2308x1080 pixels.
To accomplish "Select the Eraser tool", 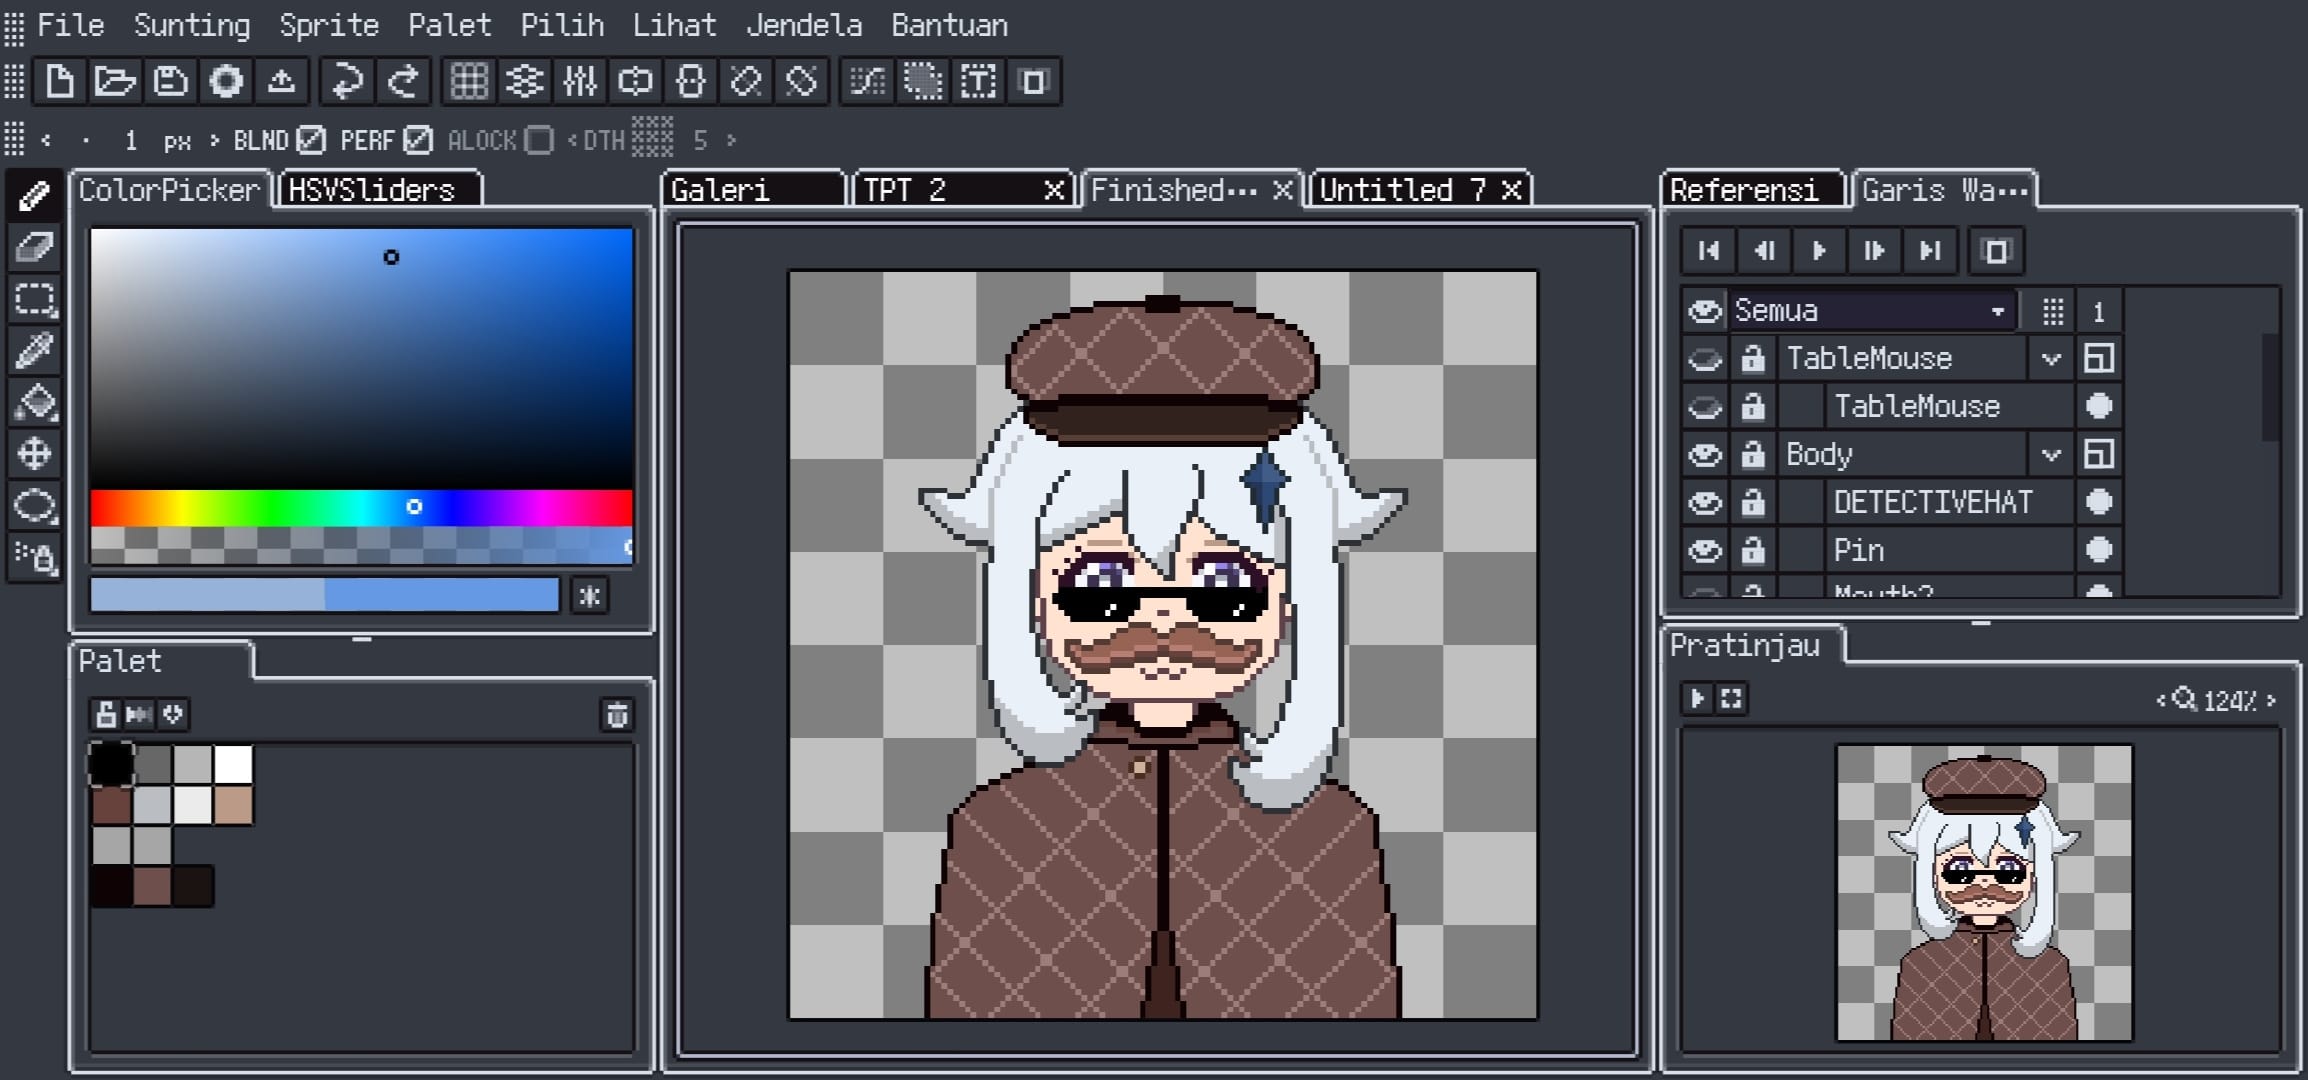I will [34, 247].
